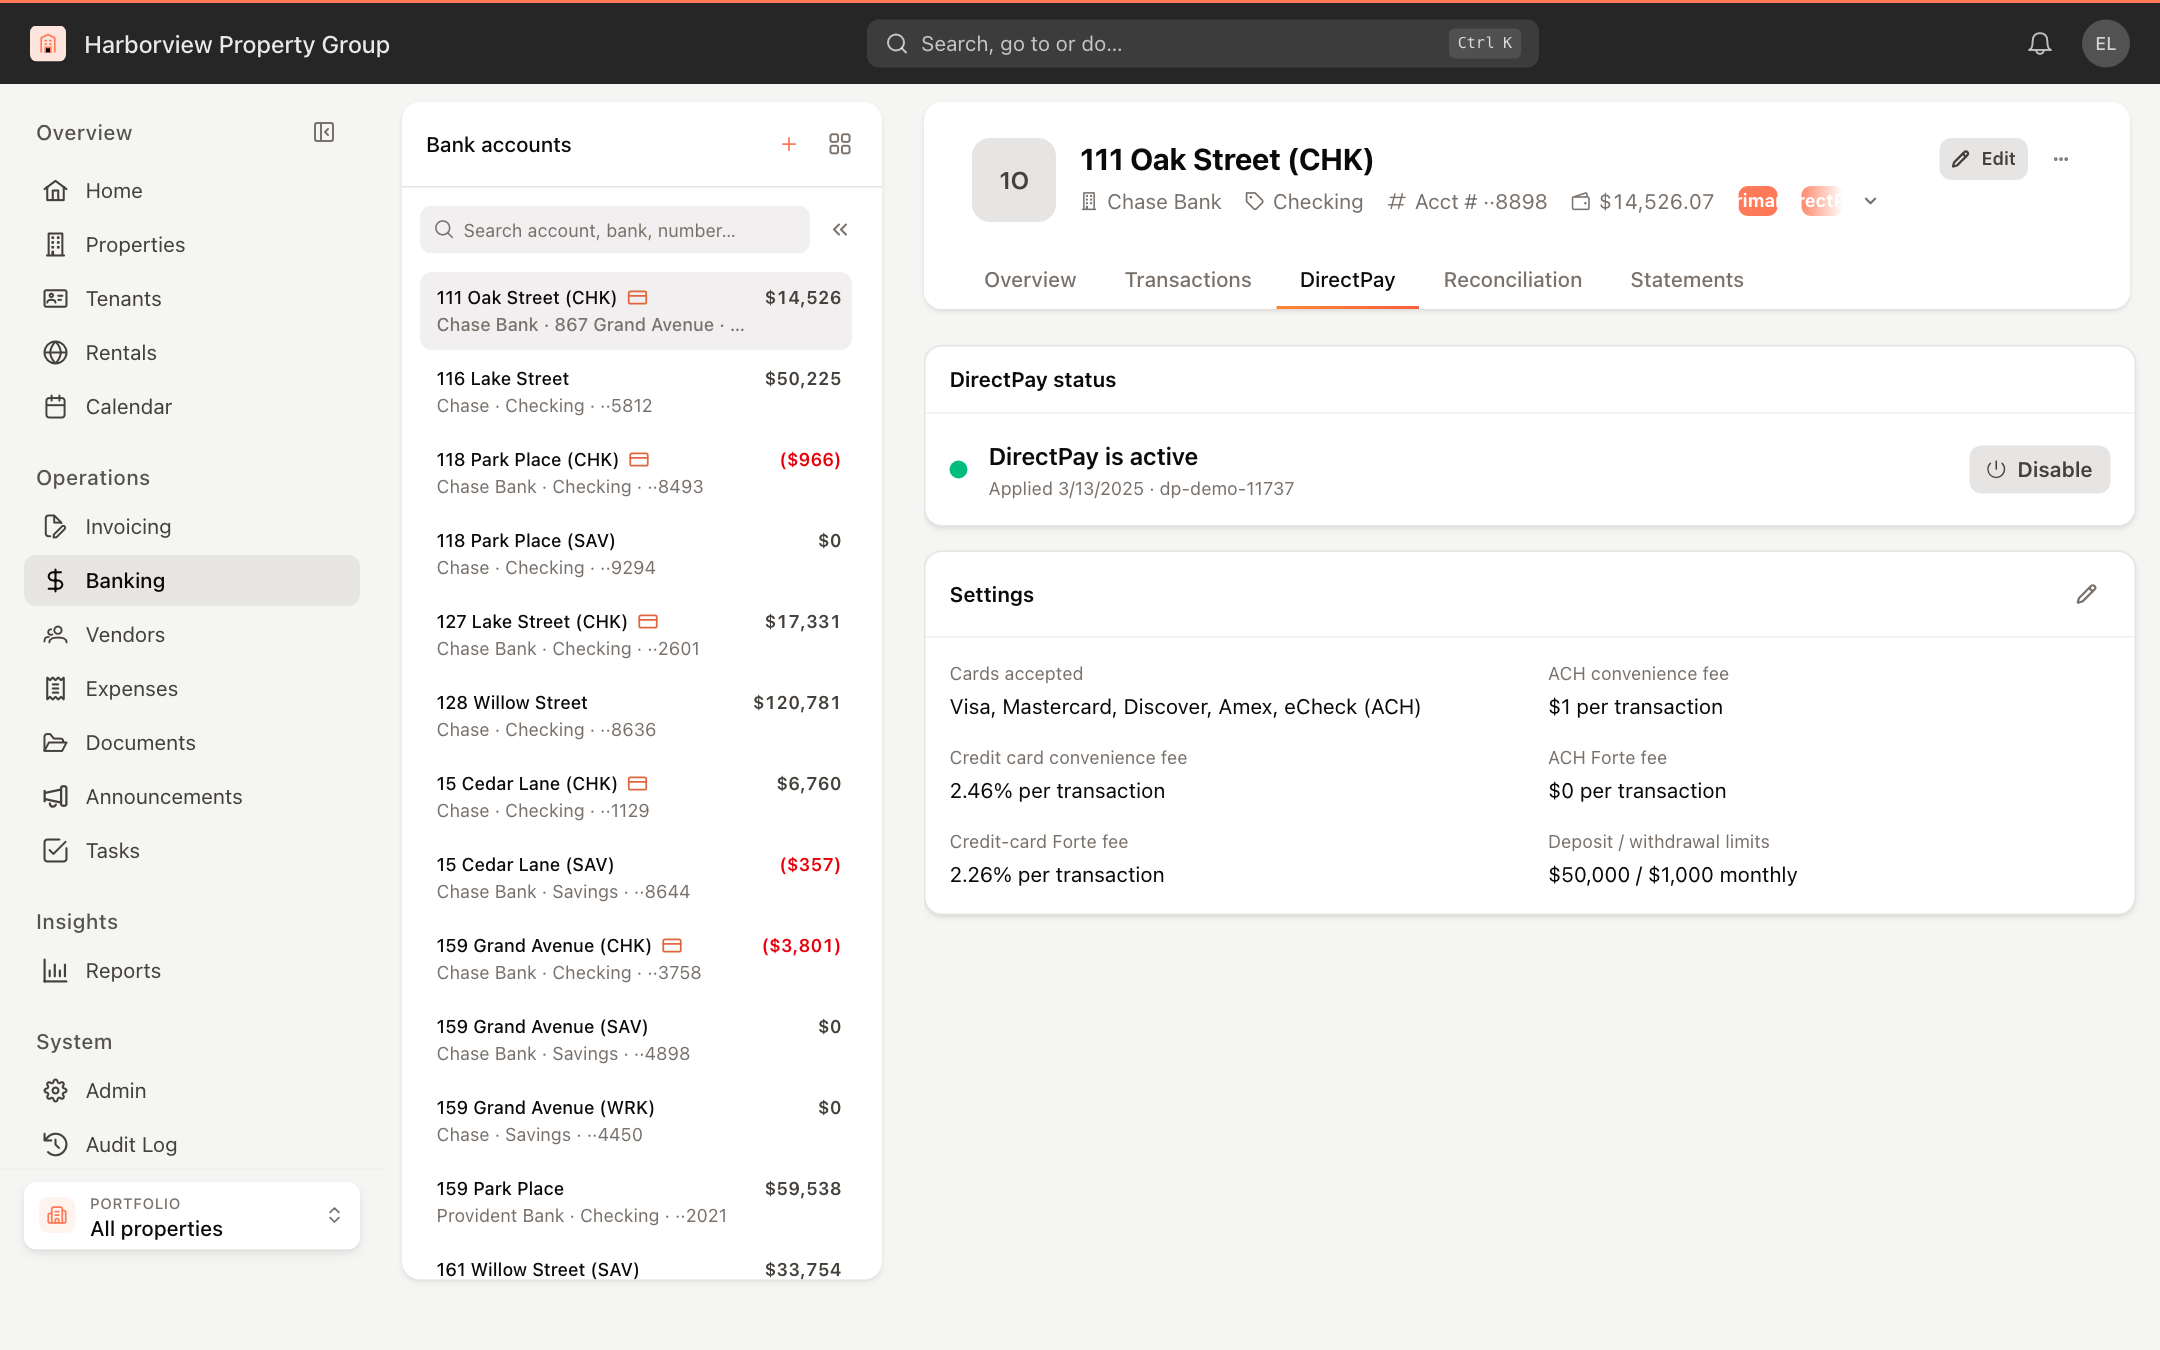Switch to the Transactions tab
This screenshot has height=1350, width=2160.
(1188, 280)
